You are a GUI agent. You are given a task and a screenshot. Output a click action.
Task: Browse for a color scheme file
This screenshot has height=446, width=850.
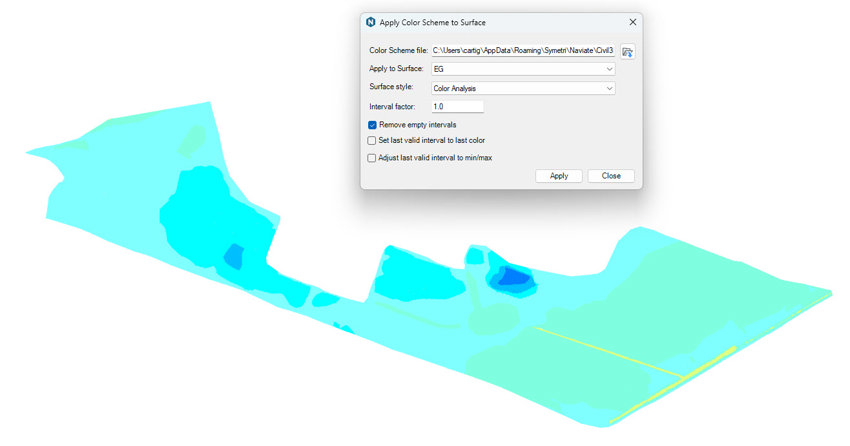pos(627,52)
